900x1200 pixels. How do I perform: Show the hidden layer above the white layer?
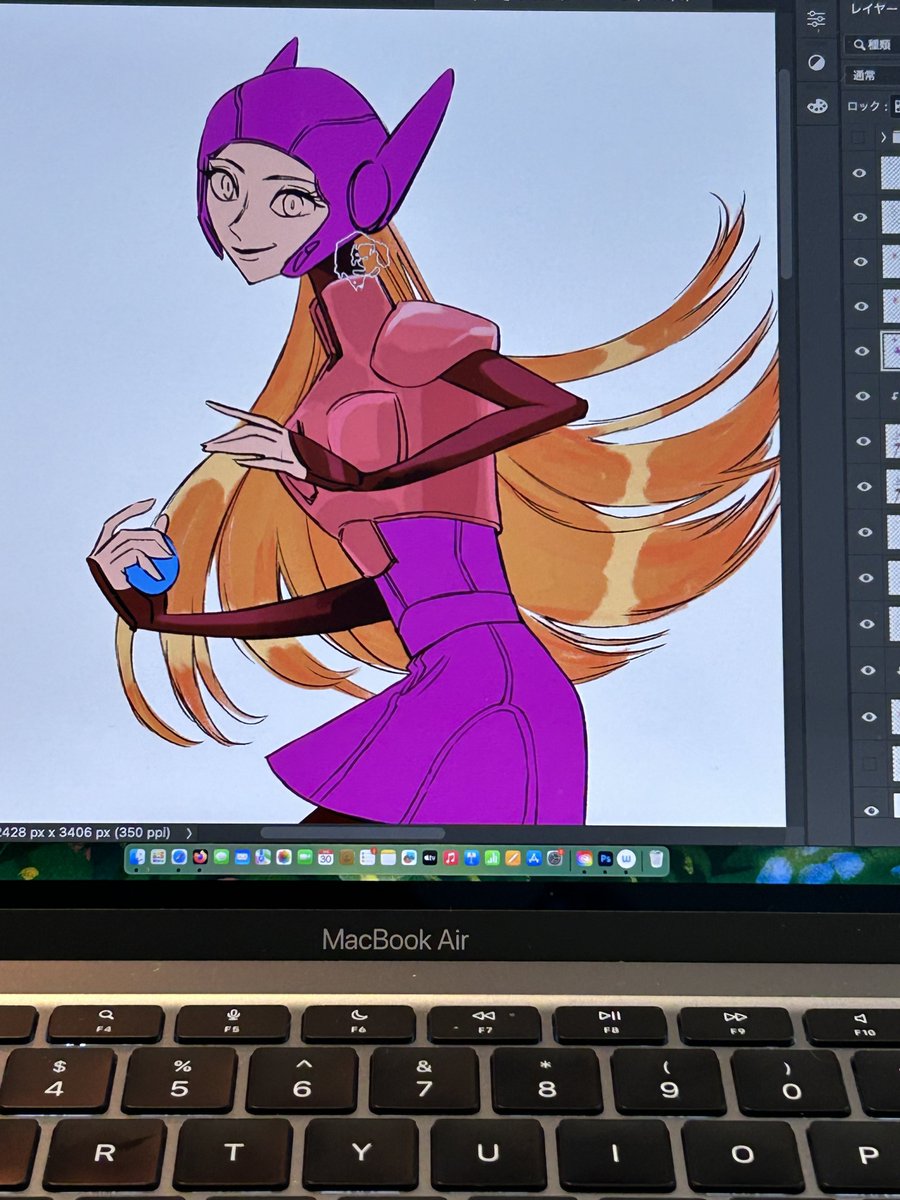pos(869,765)
